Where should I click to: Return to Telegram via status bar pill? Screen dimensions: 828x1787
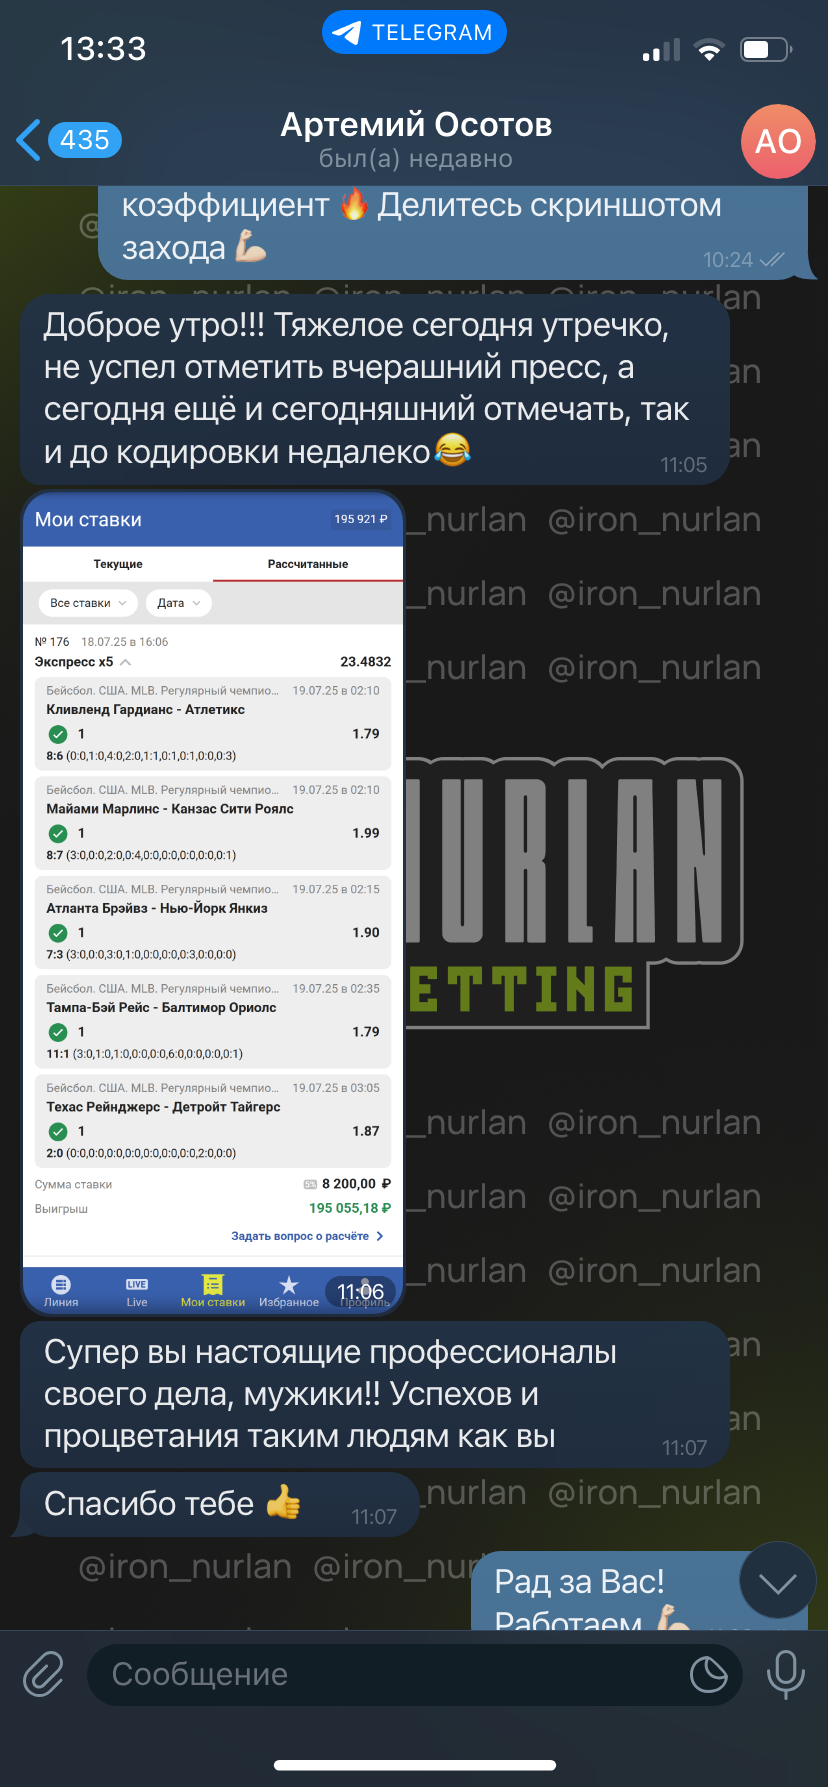414,33
